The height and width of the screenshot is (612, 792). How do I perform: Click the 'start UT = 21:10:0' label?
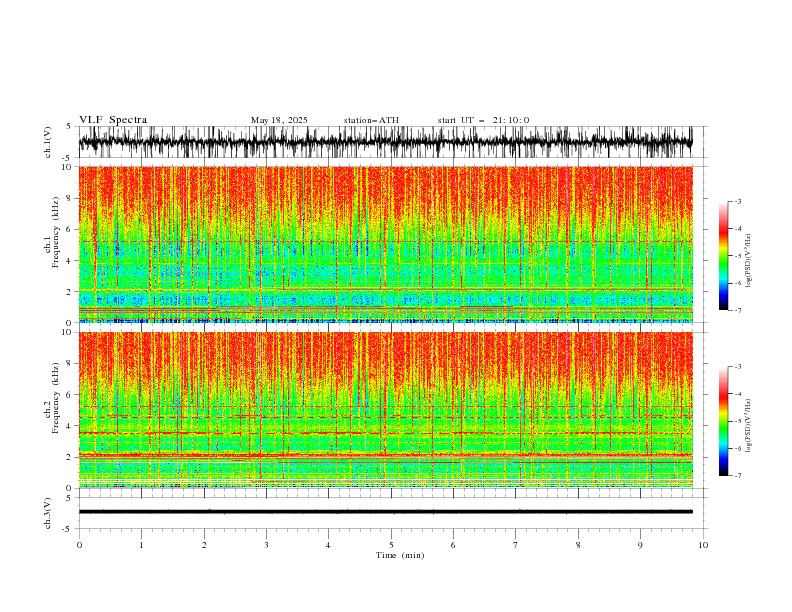(x=483, y=120)
